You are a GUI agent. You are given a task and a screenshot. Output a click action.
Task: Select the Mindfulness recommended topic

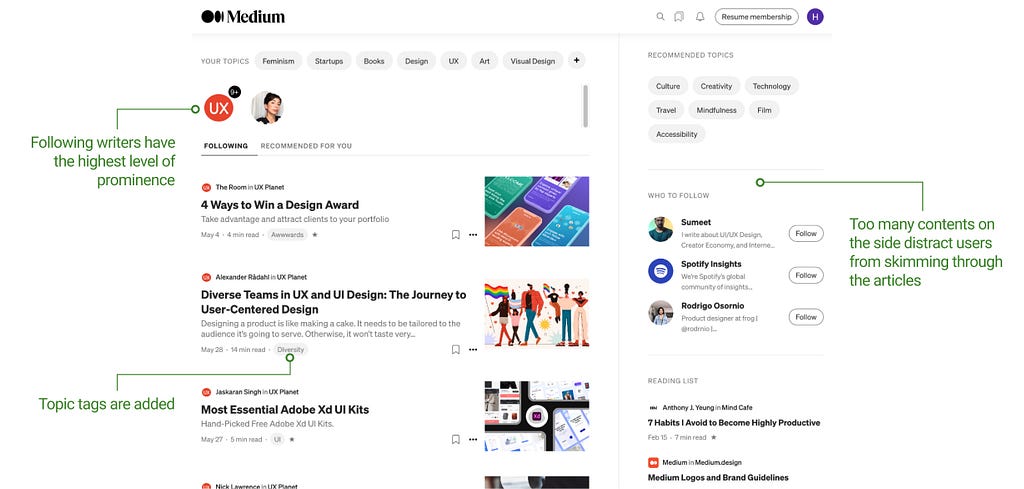tap(716, 110)
